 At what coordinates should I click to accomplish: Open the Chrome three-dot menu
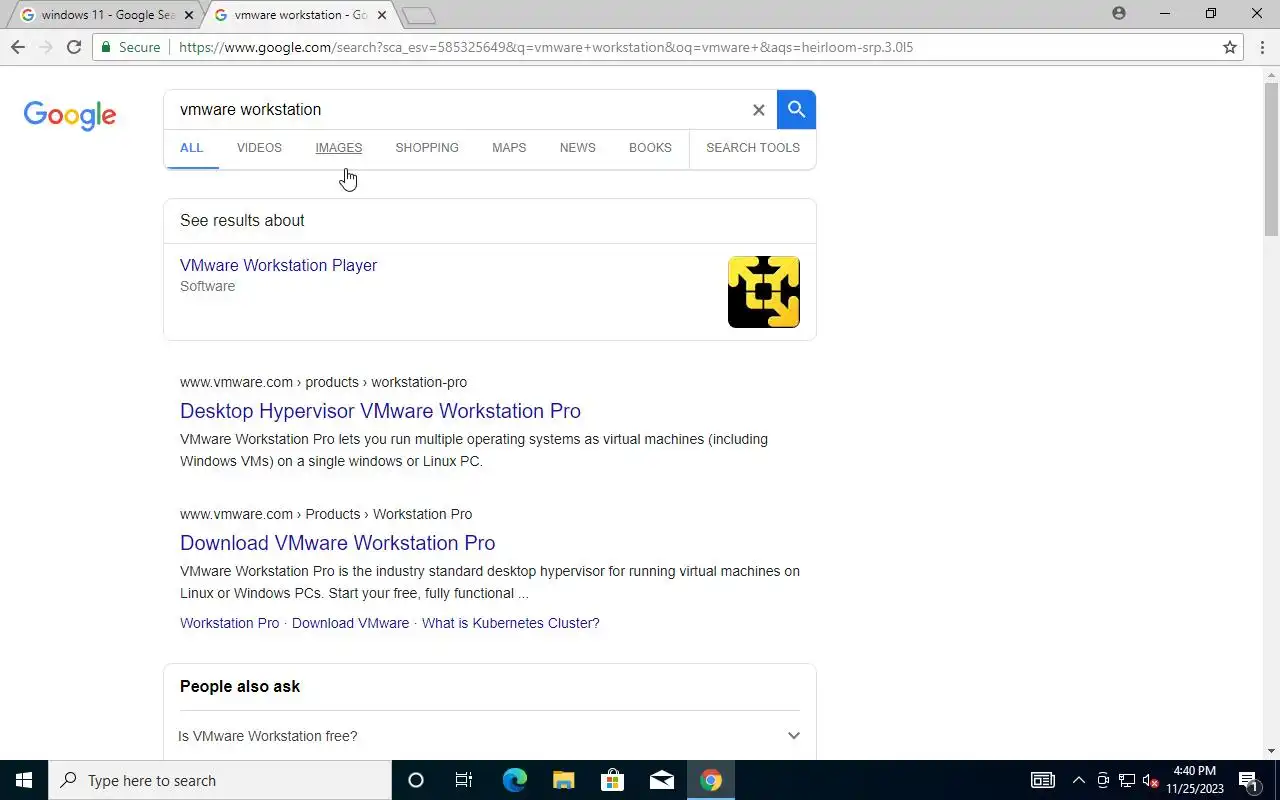(1263, 47)
